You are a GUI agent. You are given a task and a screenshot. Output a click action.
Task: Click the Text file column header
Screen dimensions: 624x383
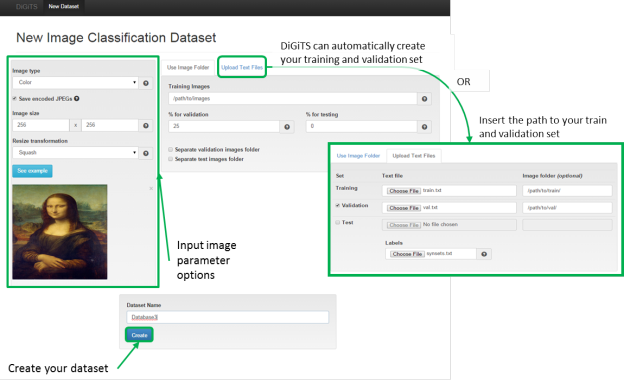point(392,176)
